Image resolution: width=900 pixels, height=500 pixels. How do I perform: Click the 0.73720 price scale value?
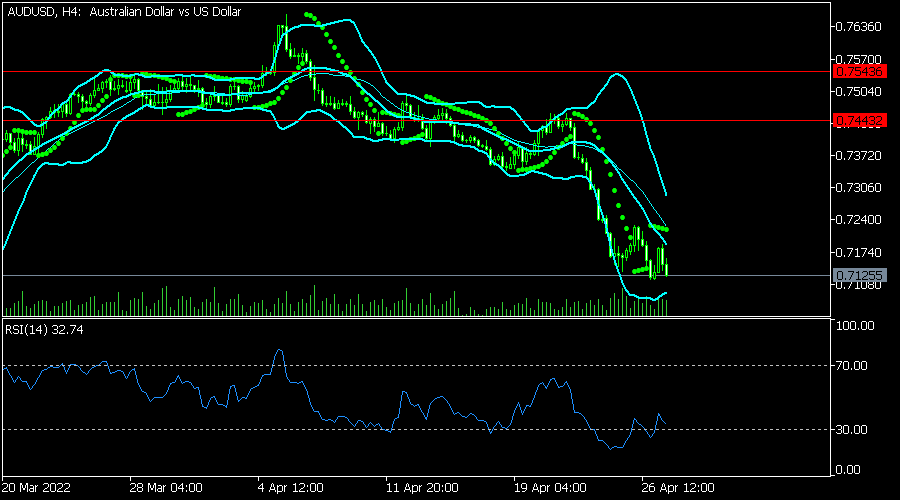[858, 156]
